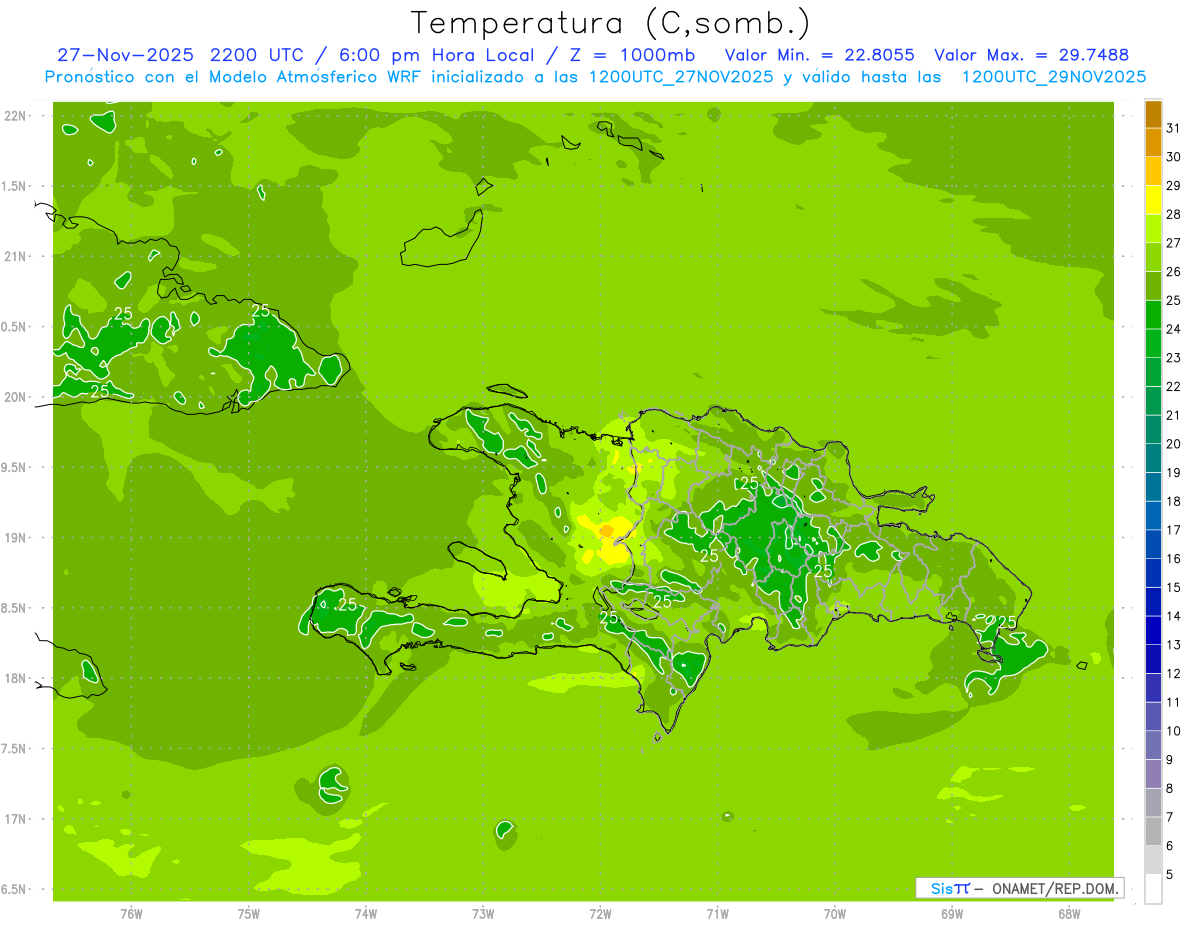Image resolution: width=1200 pixels, height=927 pixels.
Task: Click the '71W' longitude label
Action: [x=717, y=914]
